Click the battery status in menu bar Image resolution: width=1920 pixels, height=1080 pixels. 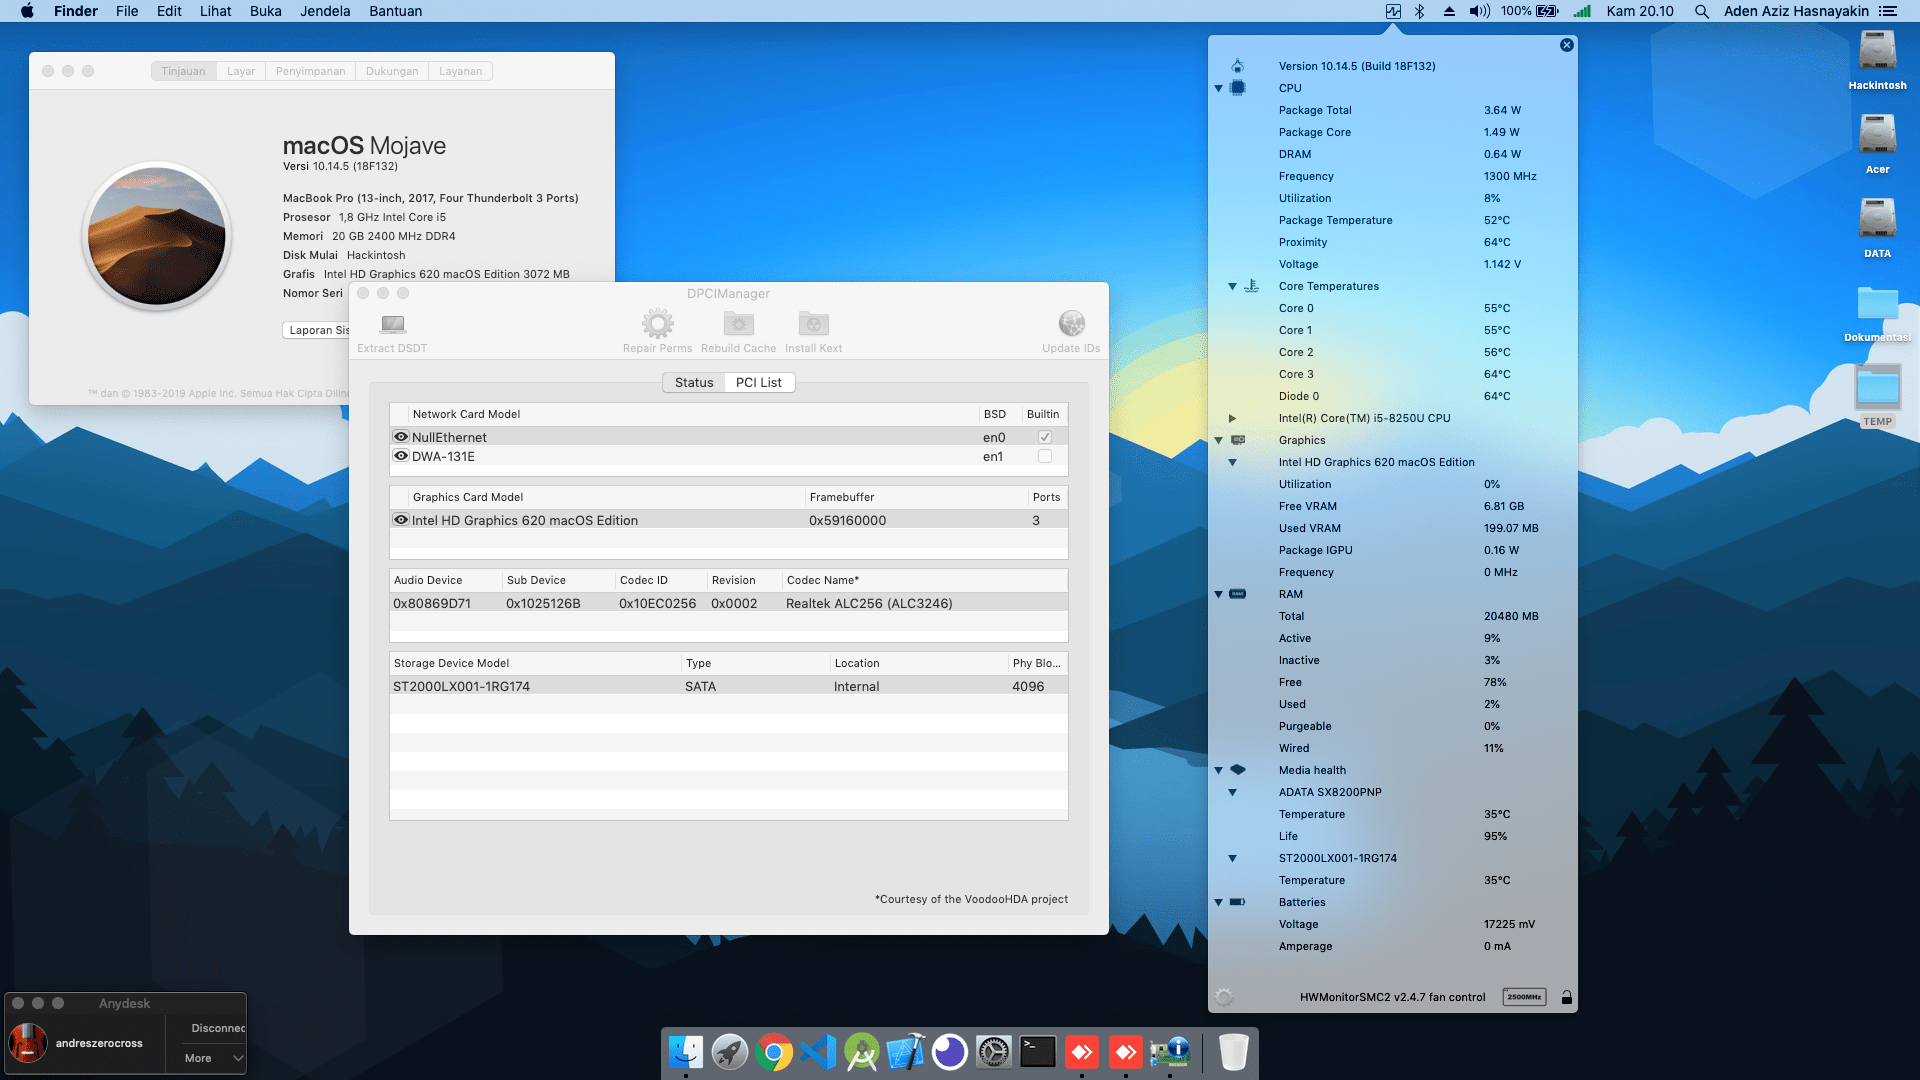click(1529, 11)
